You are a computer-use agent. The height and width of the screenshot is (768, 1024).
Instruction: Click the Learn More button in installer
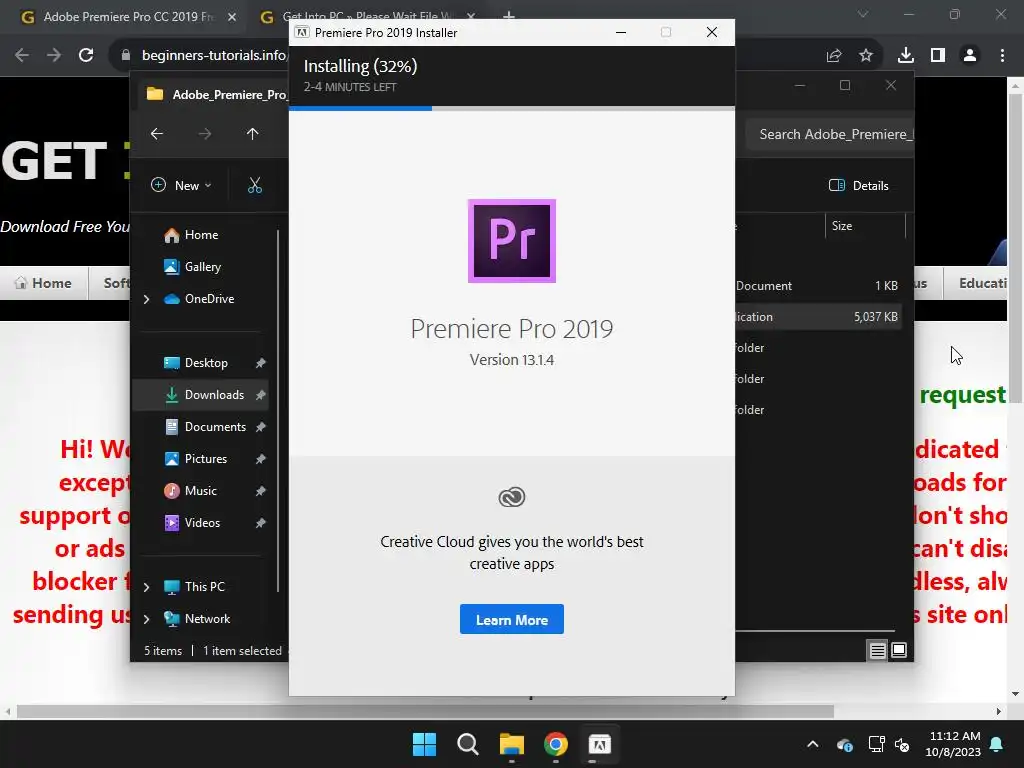[511, 619]
